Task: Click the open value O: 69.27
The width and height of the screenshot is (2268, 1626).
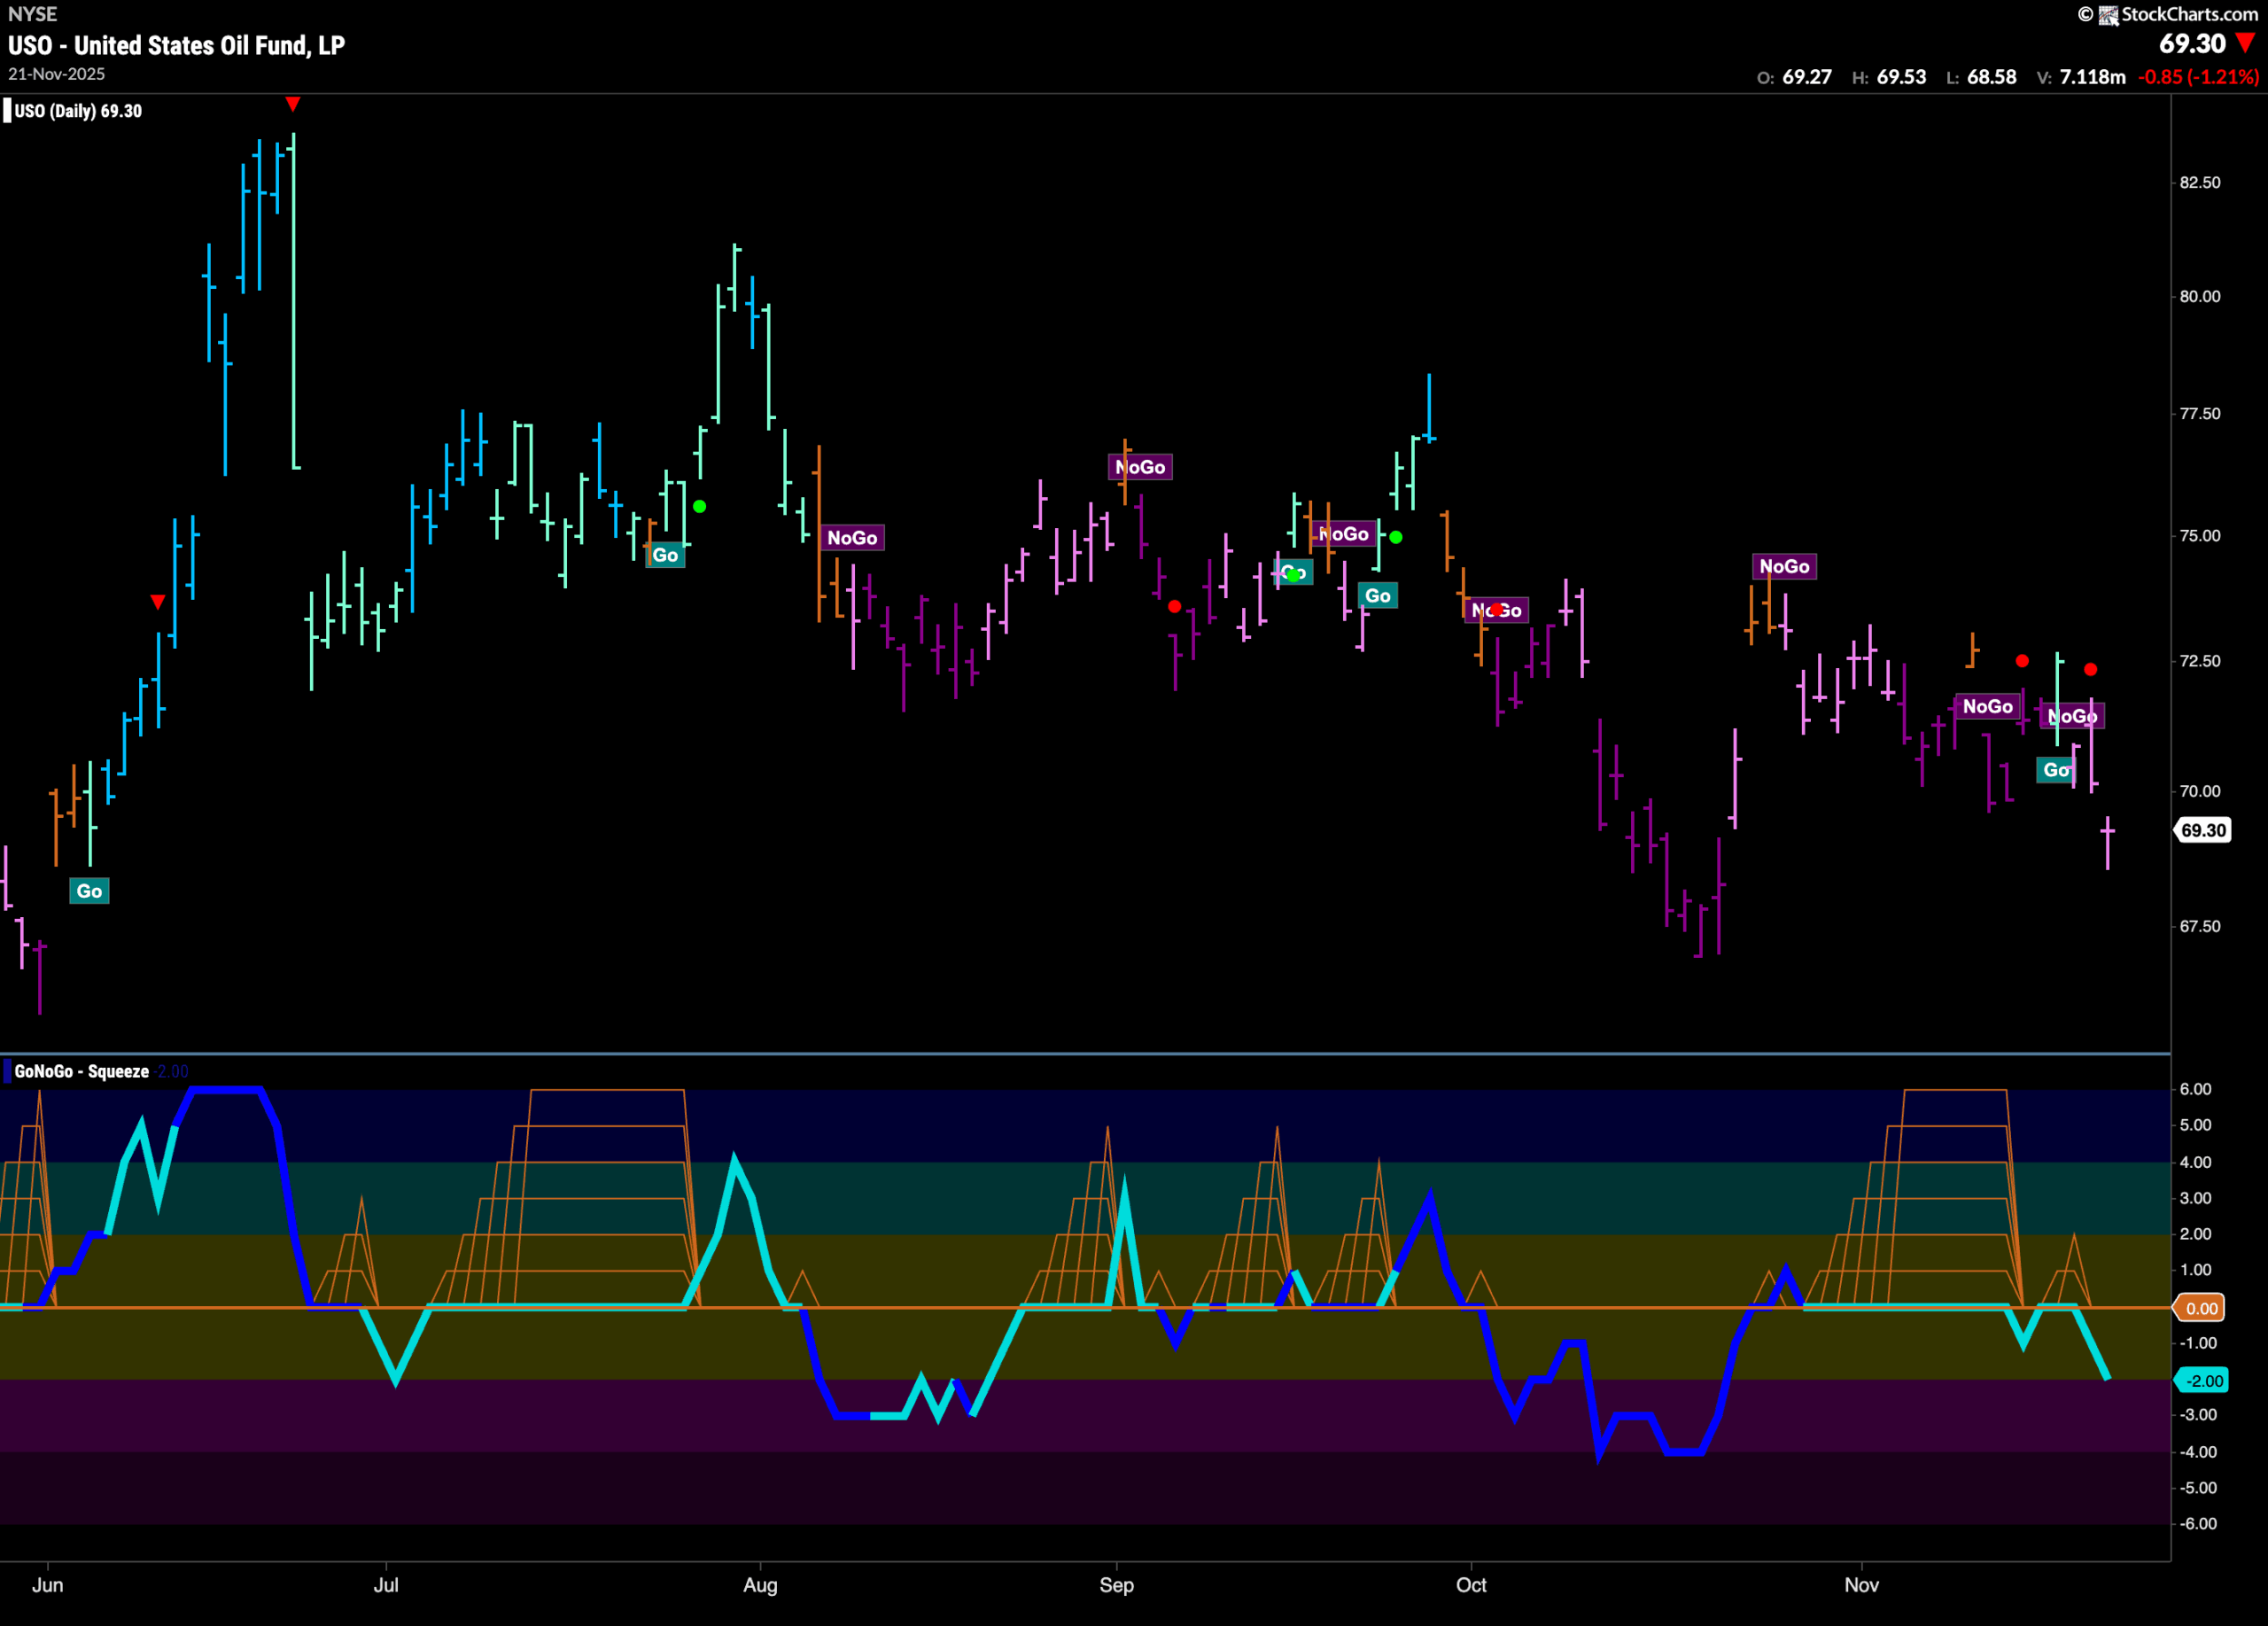Action: tap(1794, 77)
